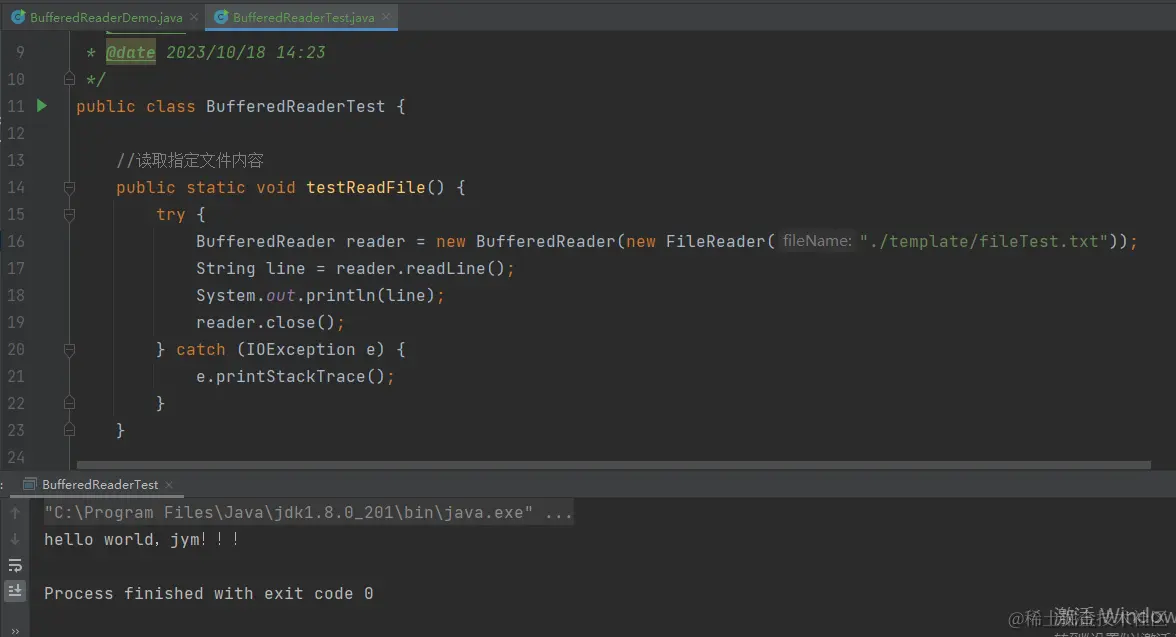Click line number 16 in the gutter

16,242
